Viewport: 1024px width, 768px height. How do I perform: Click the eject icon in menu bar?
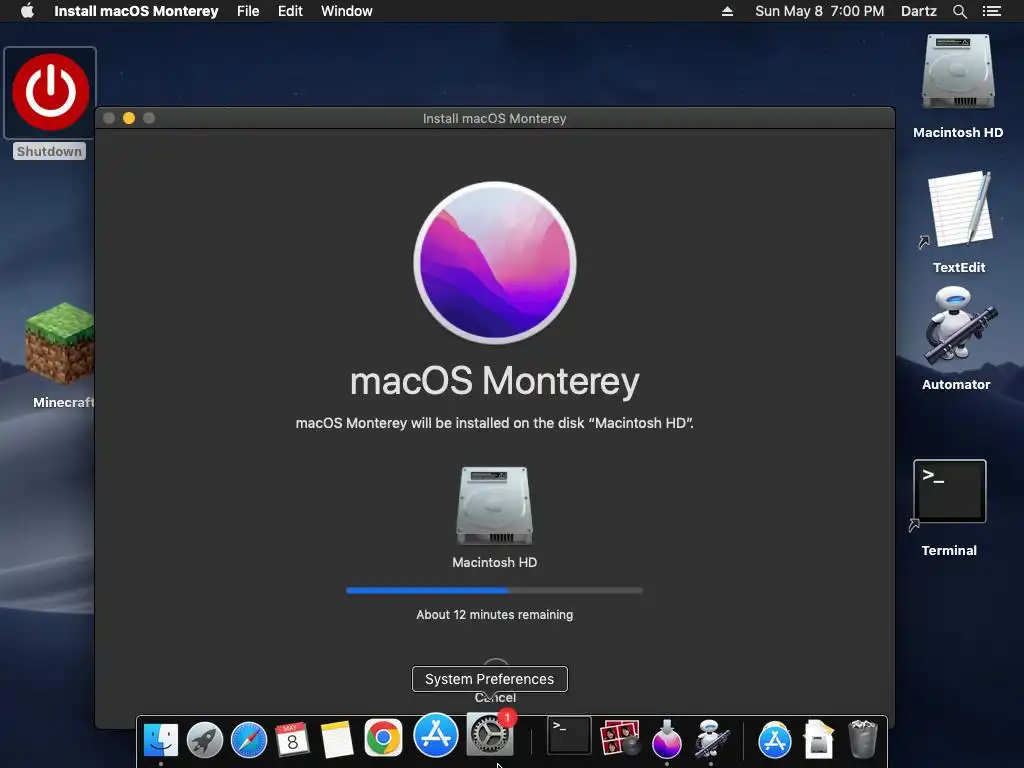coord(727,11)
